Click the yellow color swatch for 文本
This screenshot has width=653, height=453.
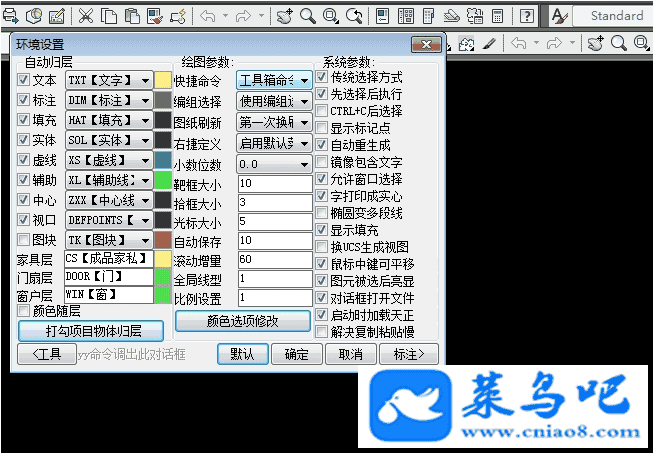click(164, 80)
